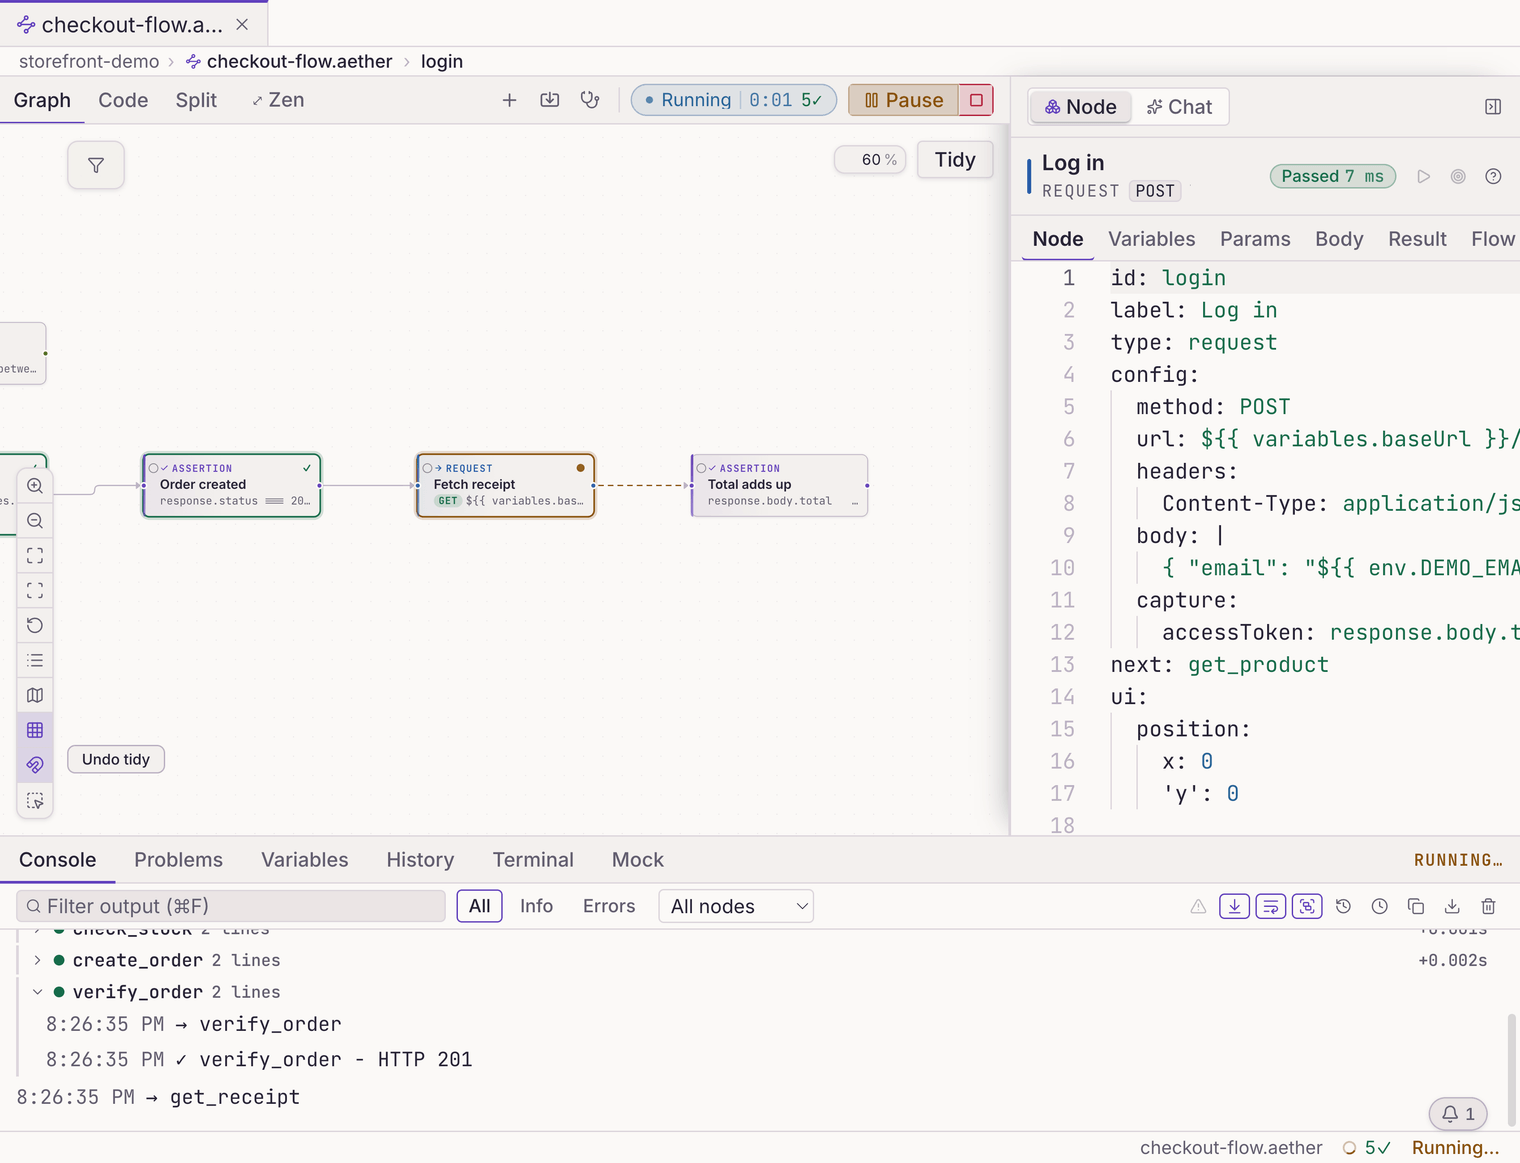
Task: Select the Fetch receipt request node
Action: (506, 485)
